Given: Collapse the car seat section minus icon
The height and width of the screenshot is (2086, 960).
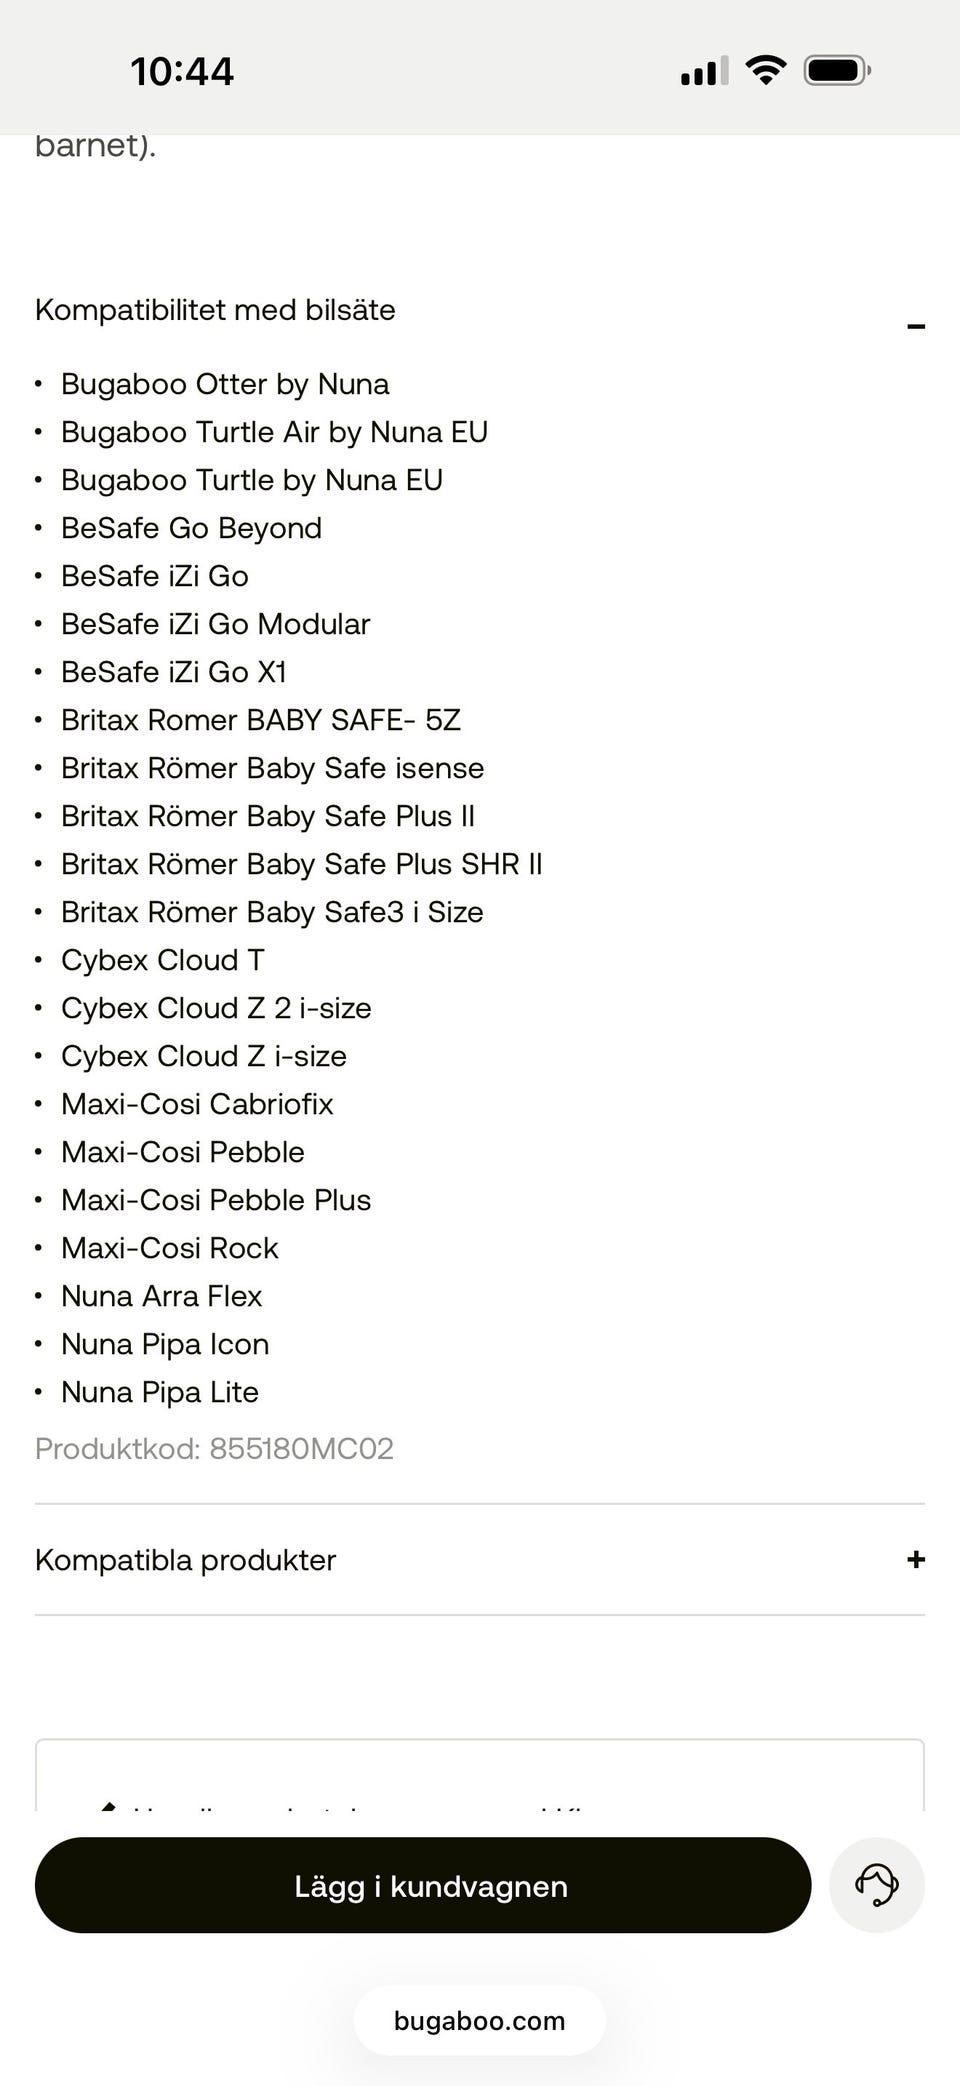Looking at the screenshot, I should 915,326.
